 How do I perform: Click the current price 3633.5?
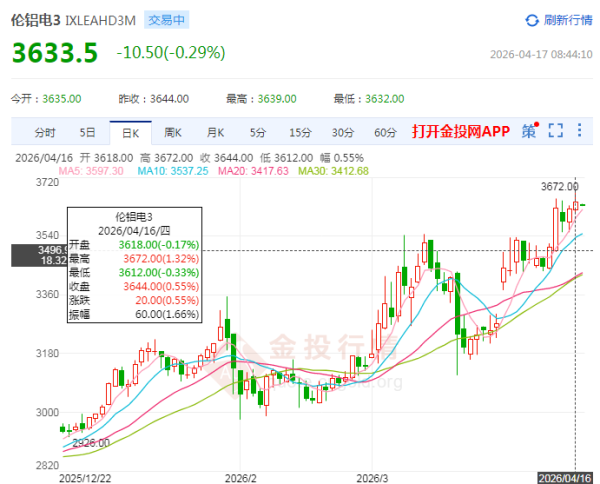click(55, 52)
